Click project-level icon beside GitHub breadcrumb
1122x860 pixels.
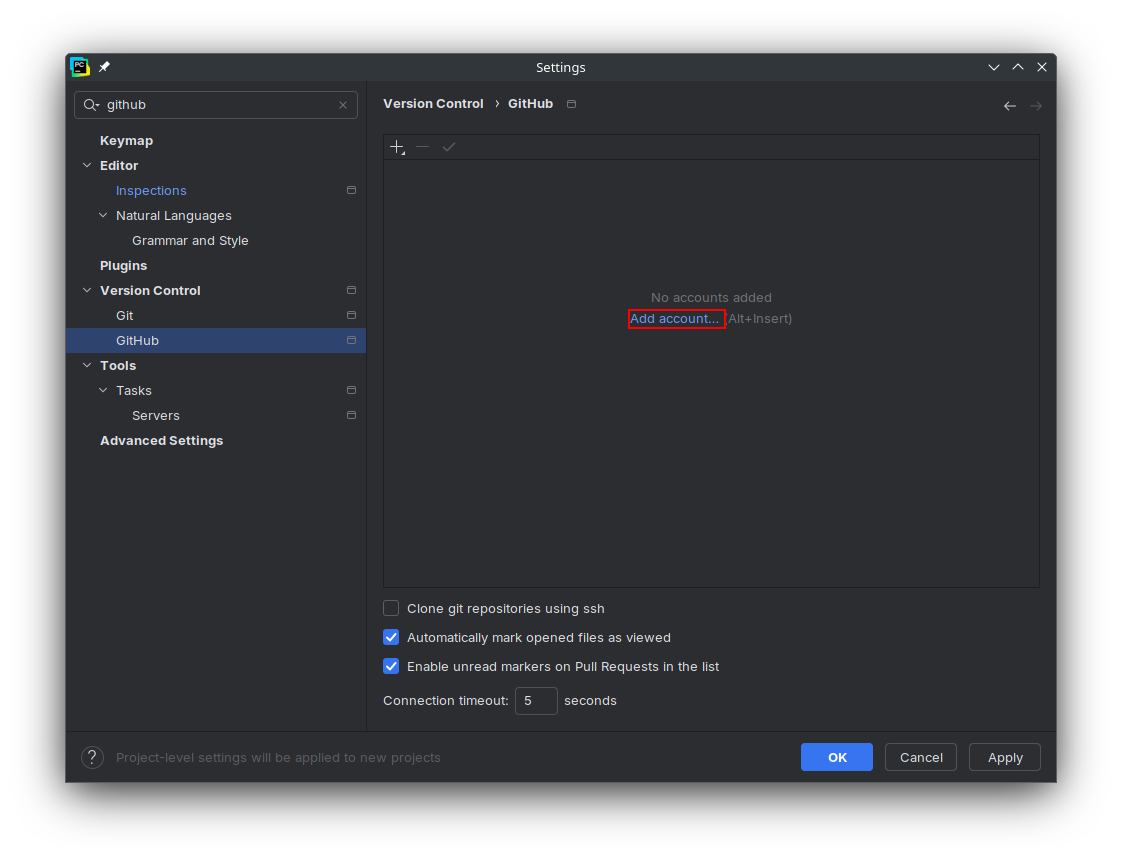point(571,104)
